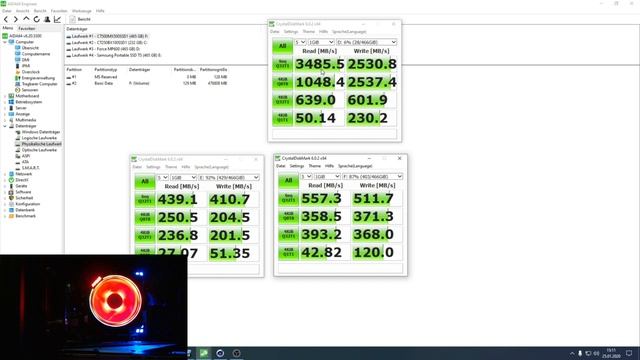Run Seq Q32T1 test beside 3485.5 result
This screenshot has height=360, width=640.
tap(282, 64)
